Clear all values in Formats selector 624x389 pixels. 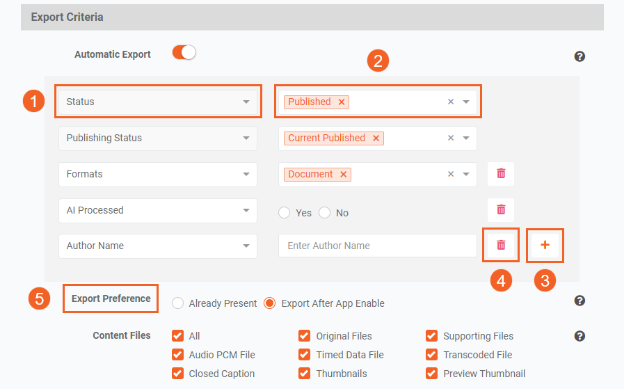pos(450,174)
